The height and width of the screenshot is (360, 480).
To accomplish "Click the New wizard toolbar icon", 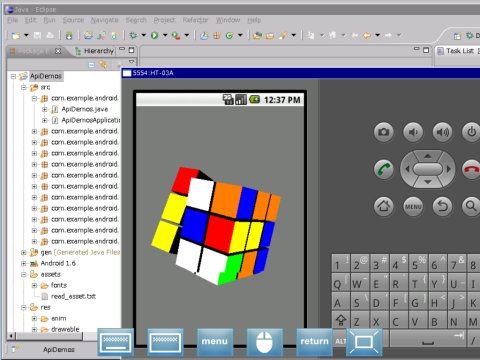I will pos(15,35).
